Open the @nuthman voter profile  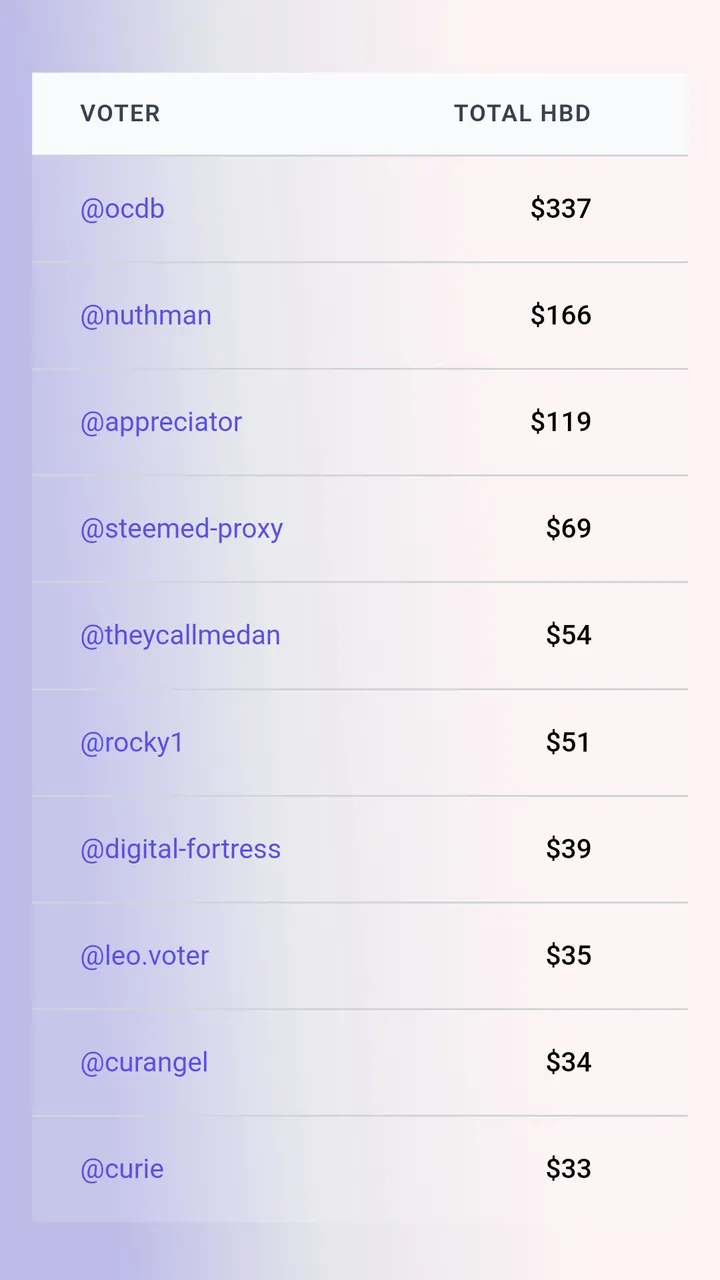146,315
